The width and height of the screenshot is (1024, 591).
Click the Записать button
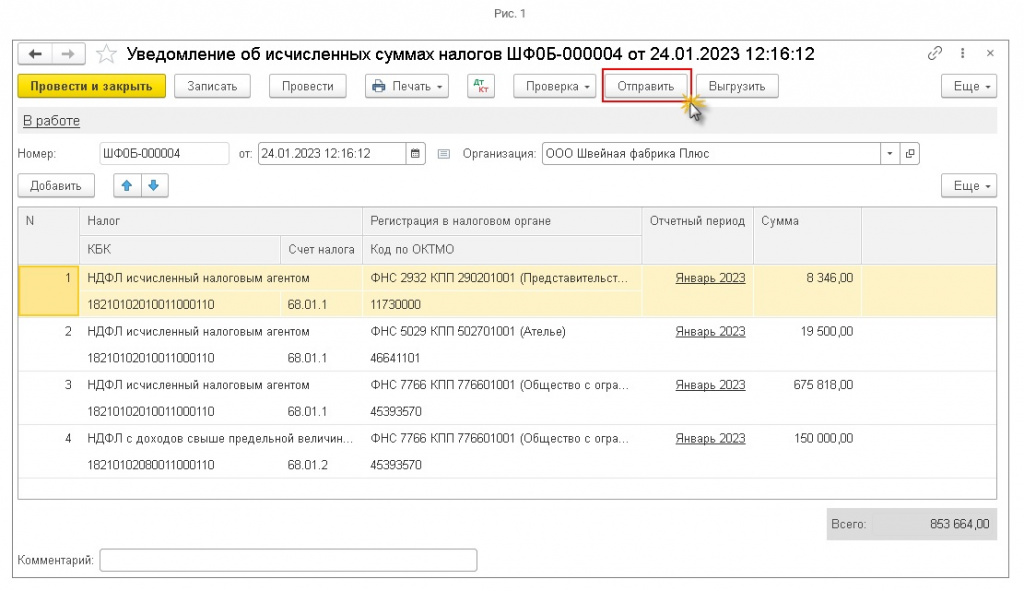[x=212, y=86]
